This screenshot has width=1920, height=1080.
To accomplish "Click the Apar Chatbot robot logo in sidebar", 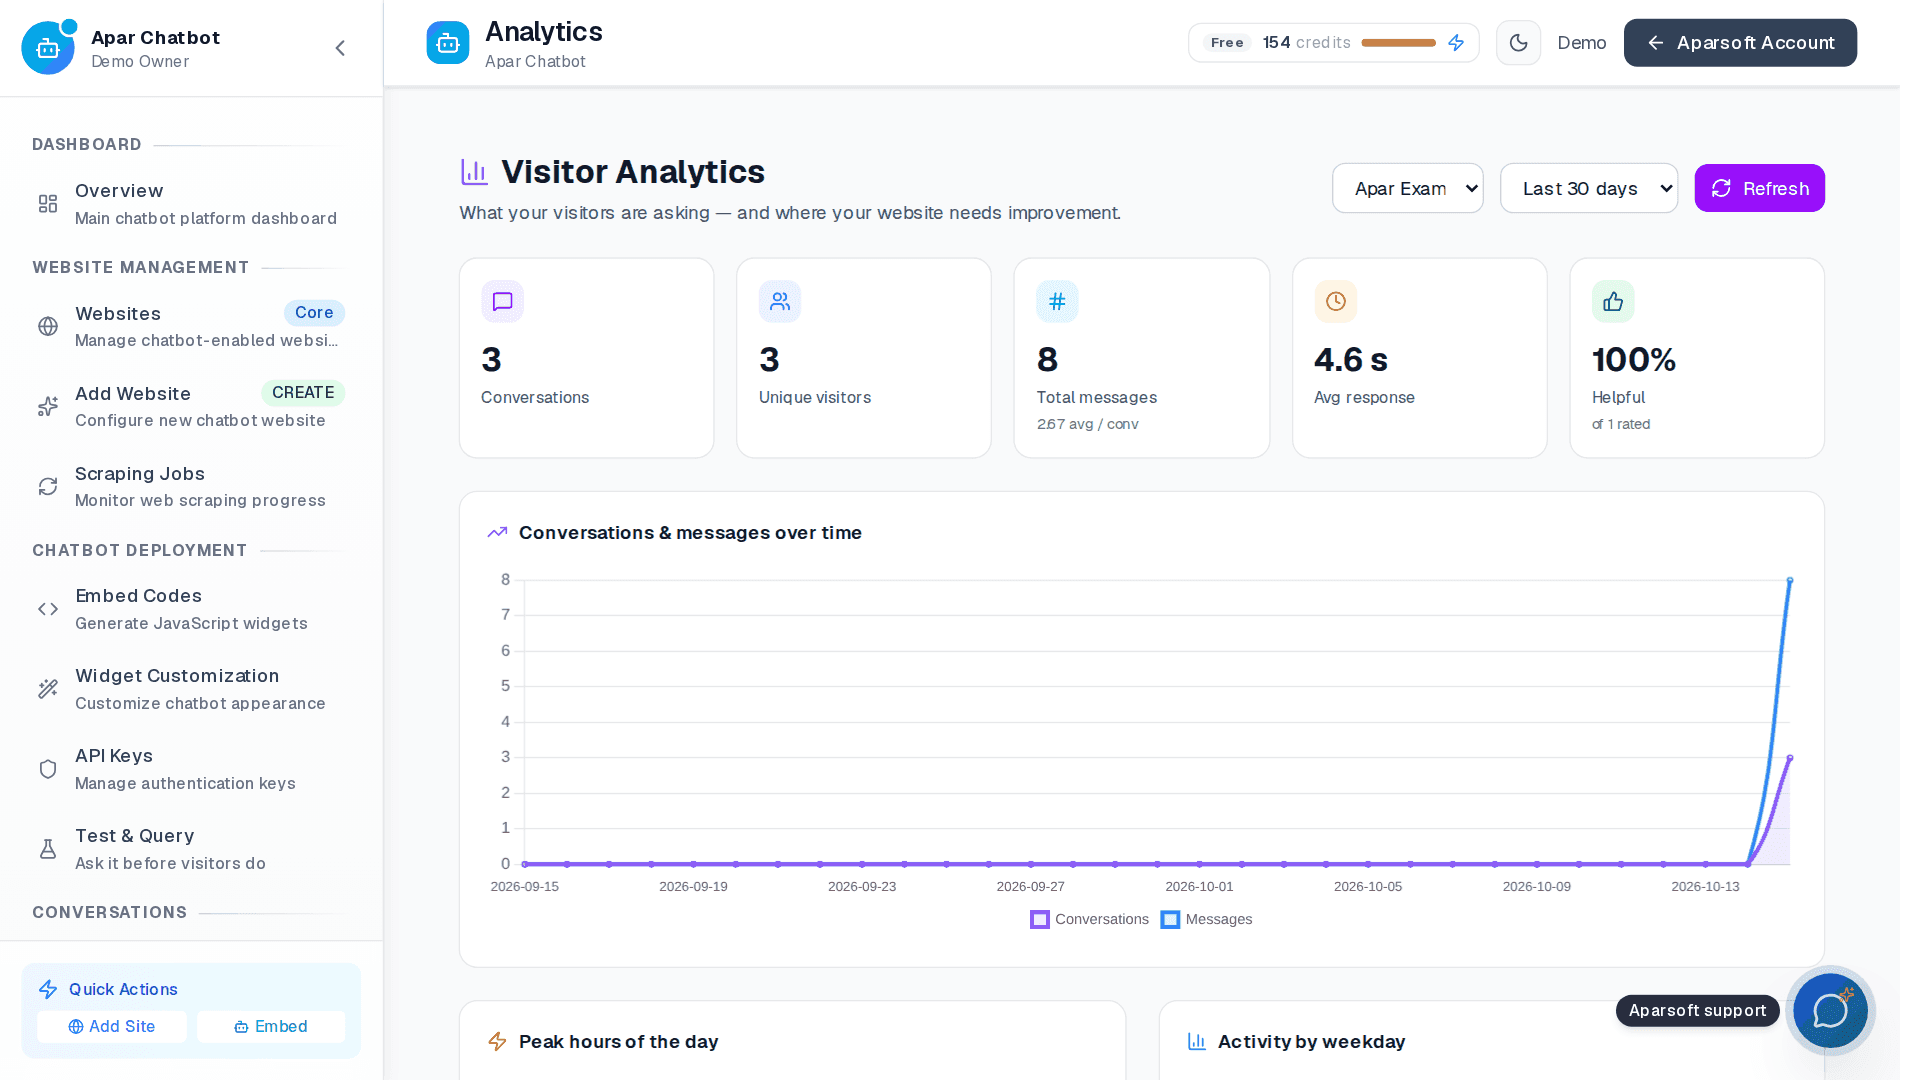I will coord(48,48).
